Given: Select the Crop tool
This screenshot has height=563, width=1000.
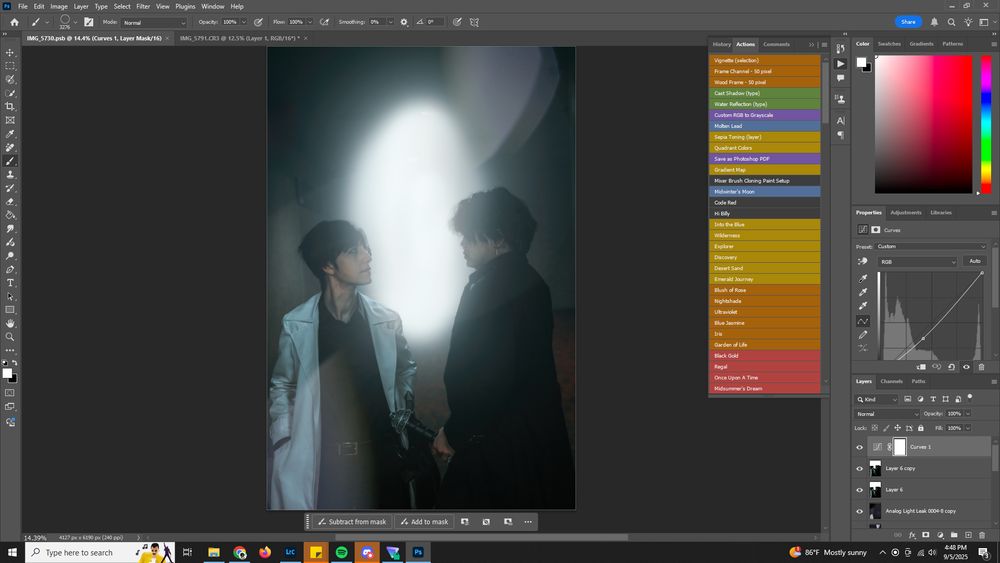Looking at the screenshot, I should tap(11, 106).
